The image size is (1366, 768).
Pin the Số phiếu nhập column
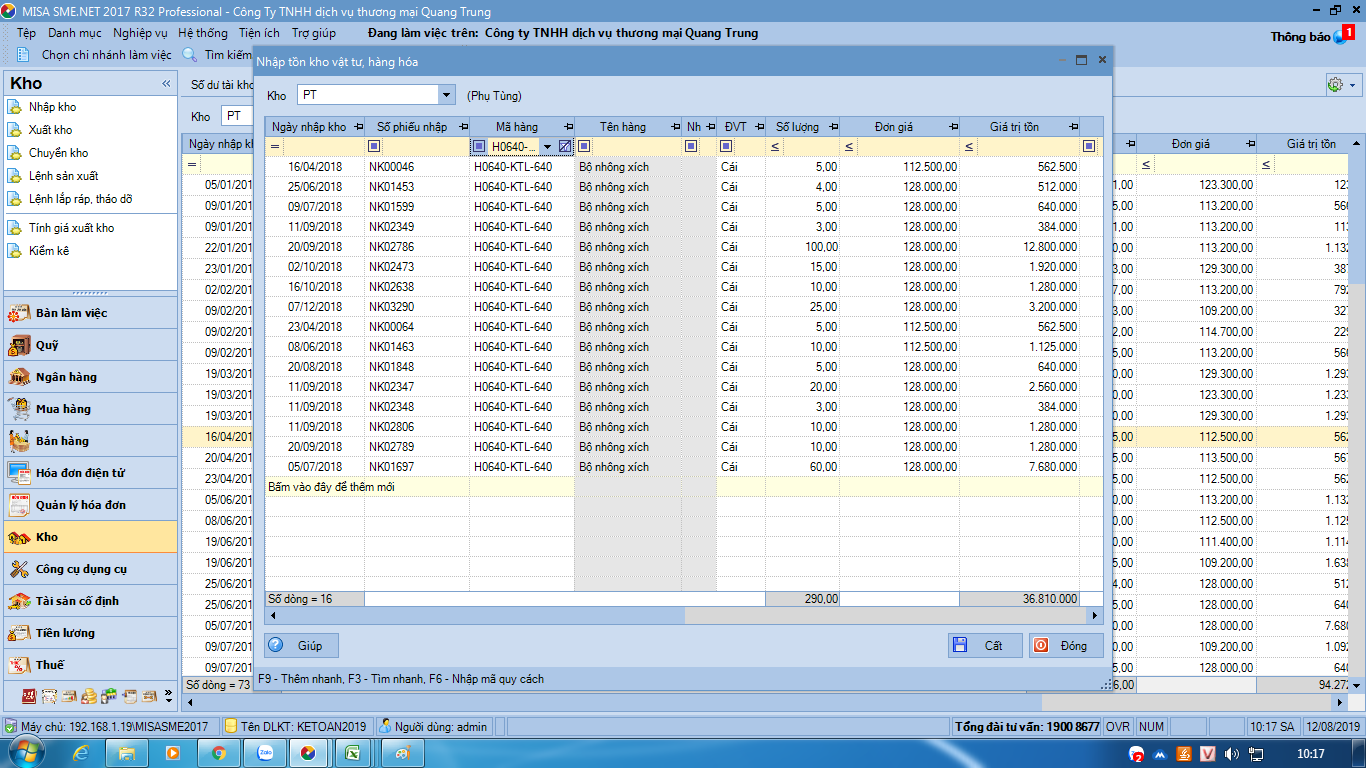coord(463,127)
